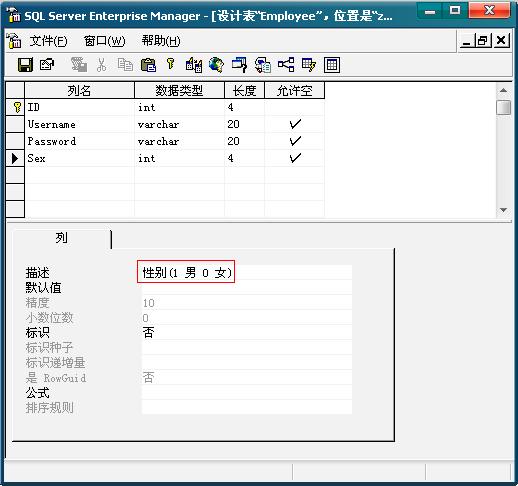Open data type cell int for ID

coord(180,107)
